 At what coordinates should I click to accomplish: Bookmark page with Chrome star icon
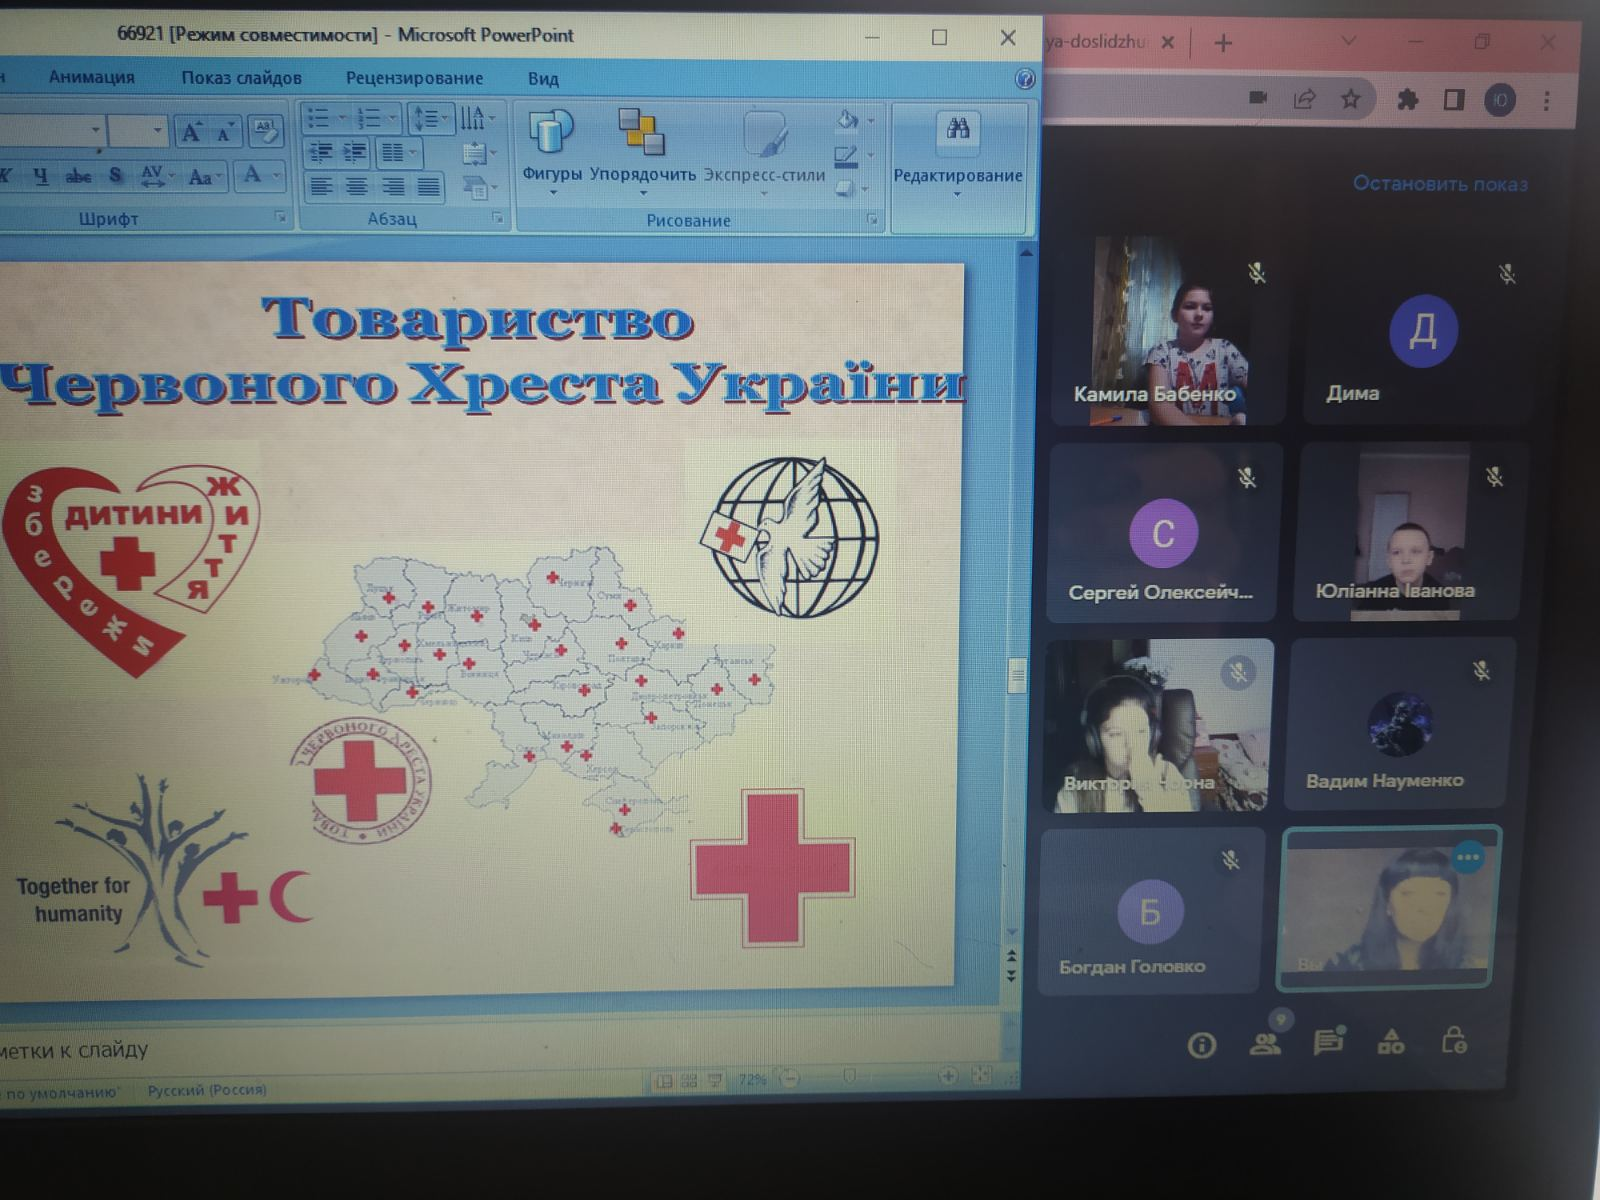point(1350,98)
